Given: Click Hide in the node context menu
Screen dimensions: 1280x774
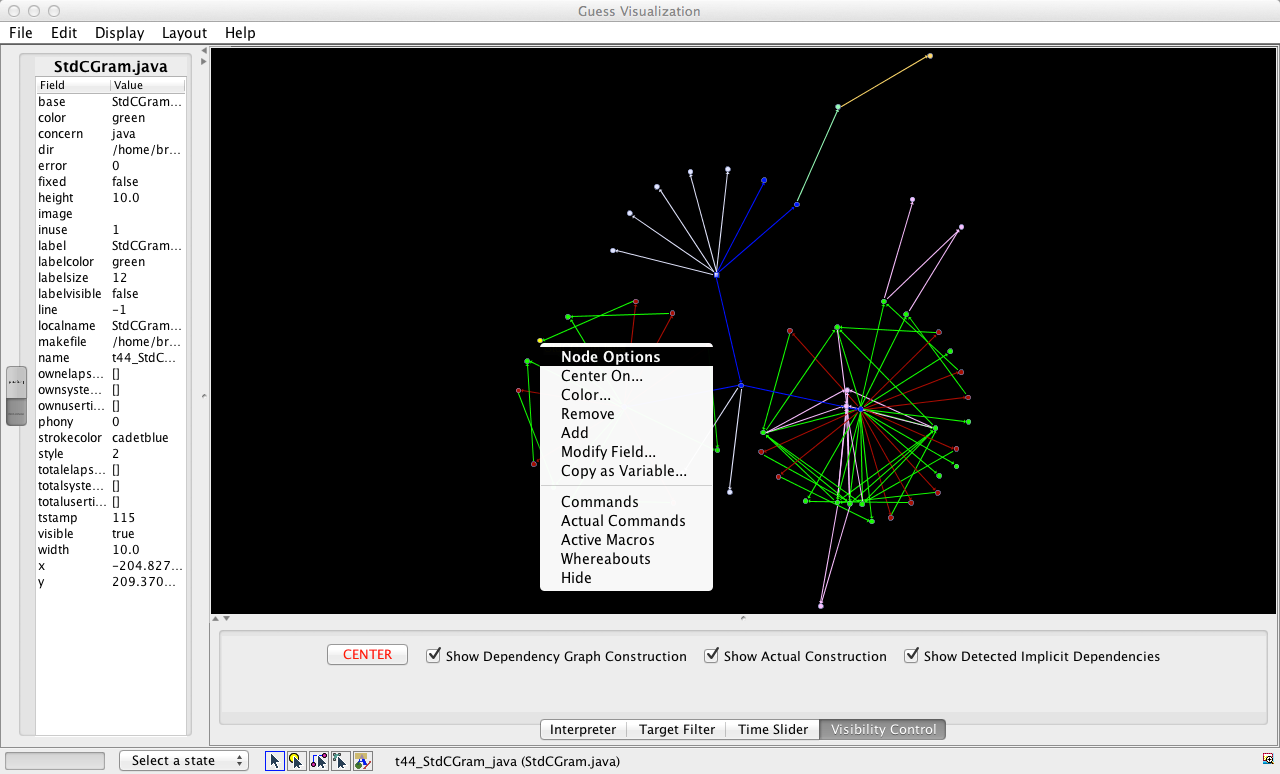Looking at the screenshot, I should (x=576, y=578).
